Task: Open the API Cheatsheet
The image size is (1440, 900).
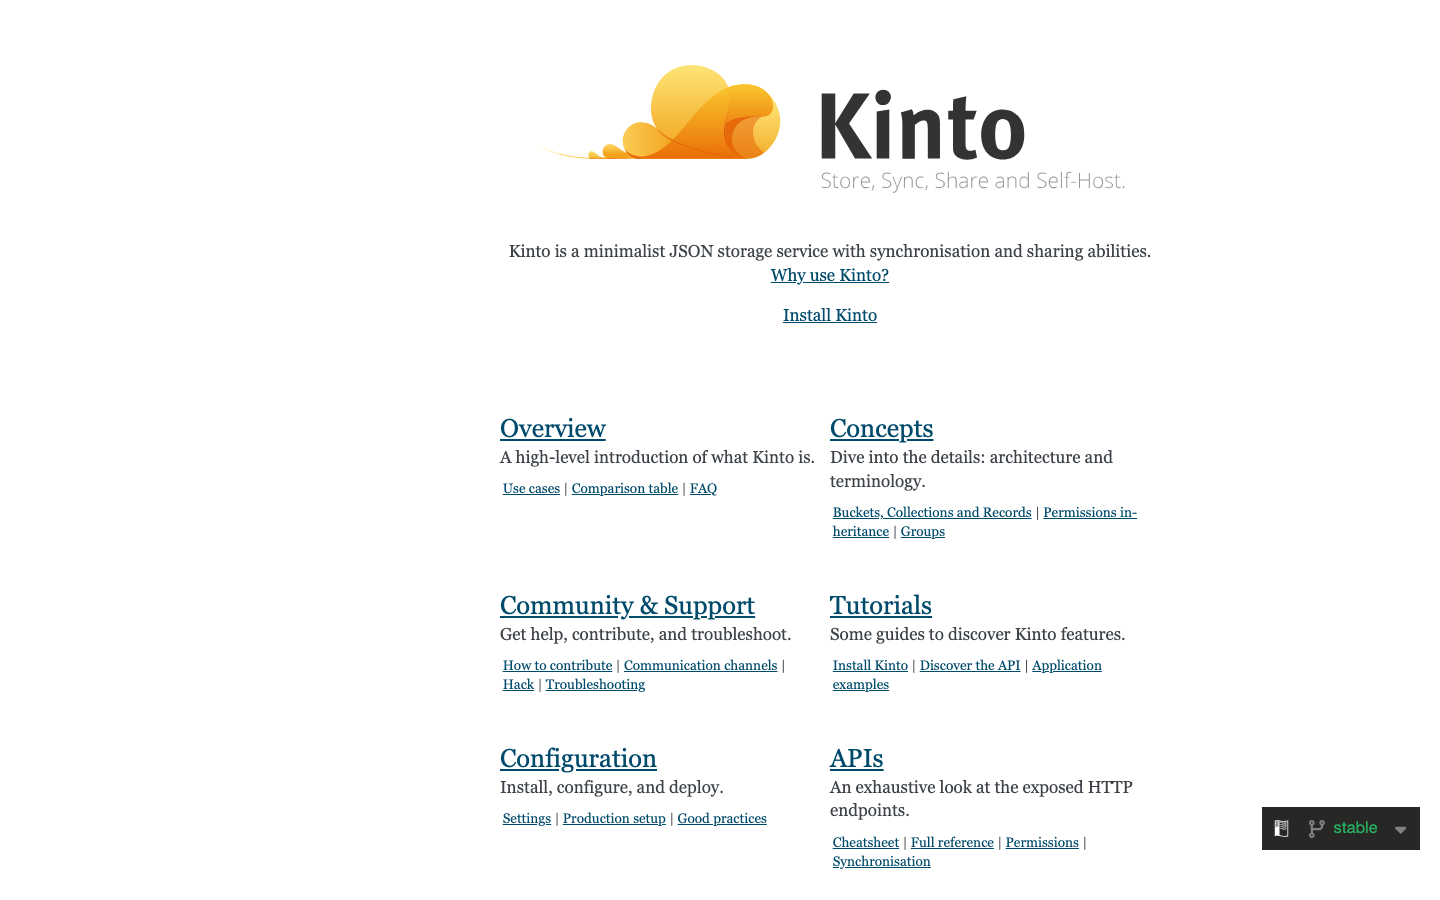Action: (x=865, y=842)
